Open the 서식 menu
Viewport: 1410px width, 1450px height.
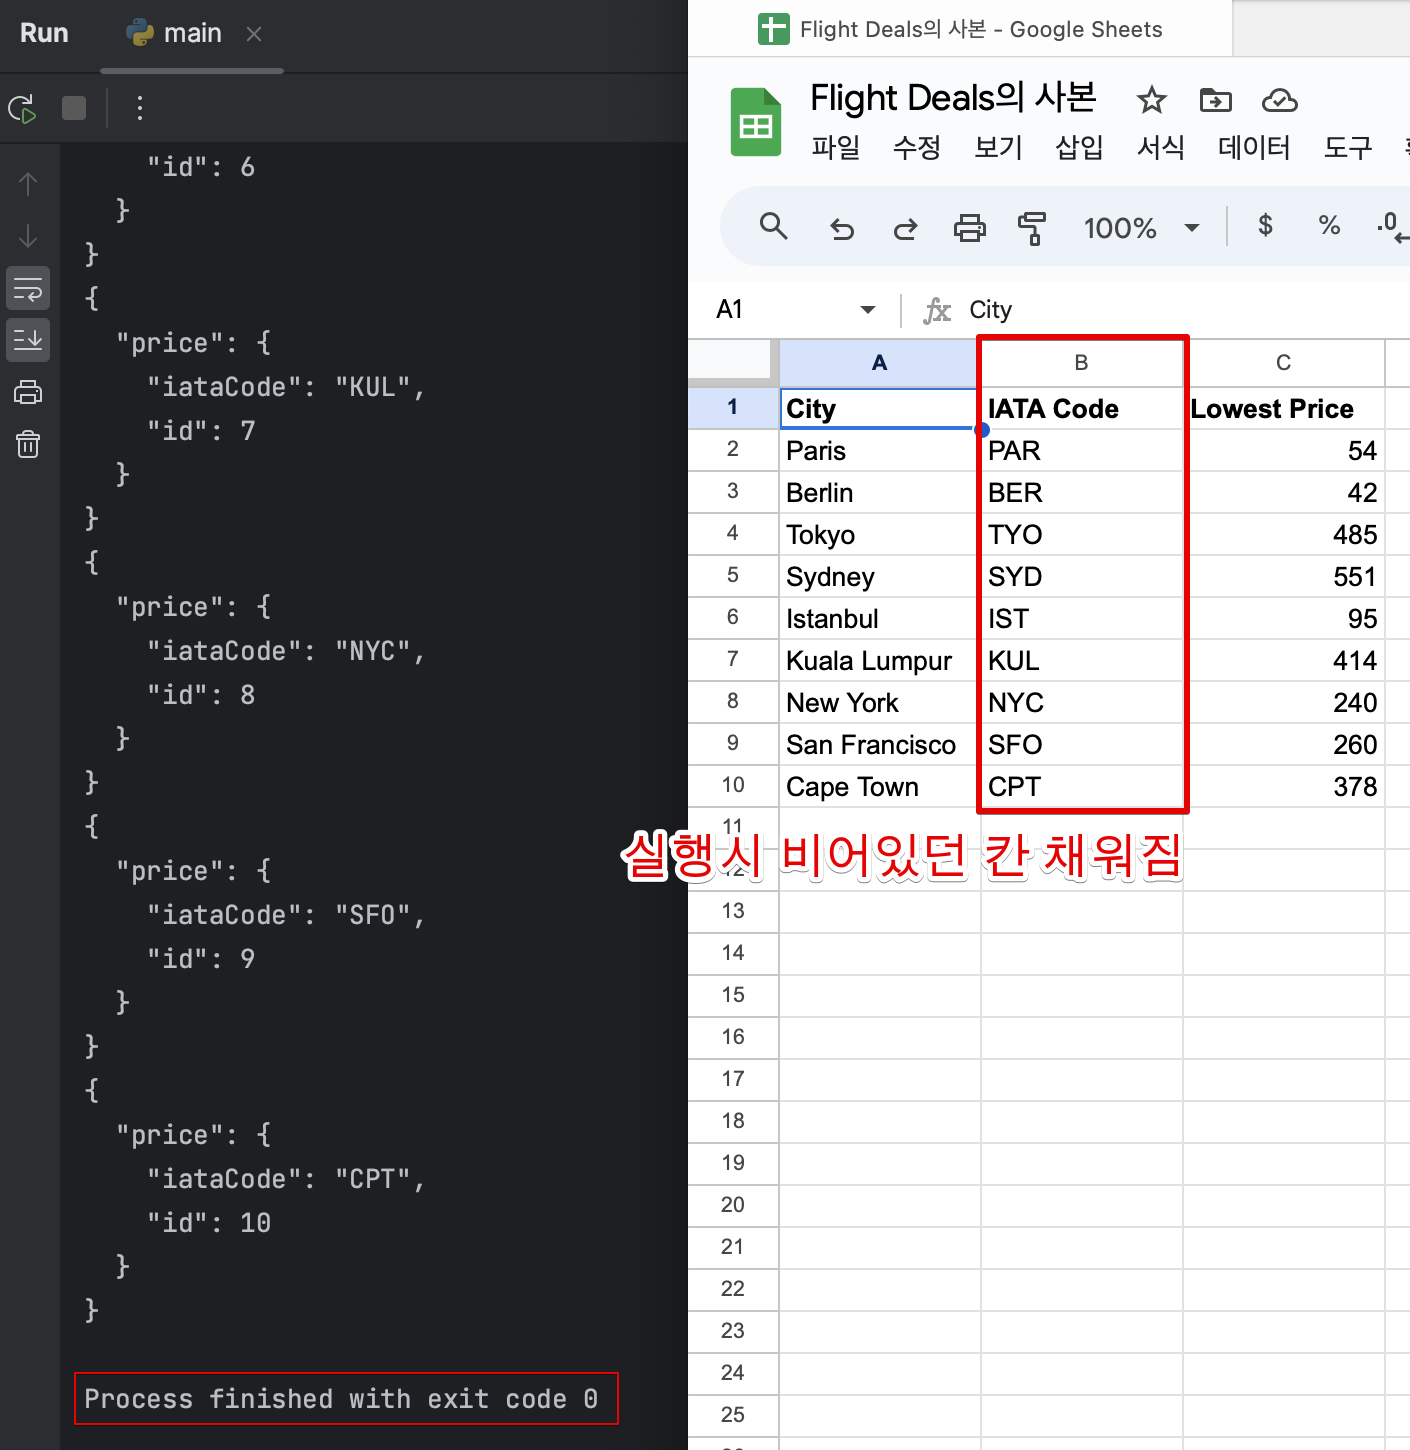(1161, 148)
